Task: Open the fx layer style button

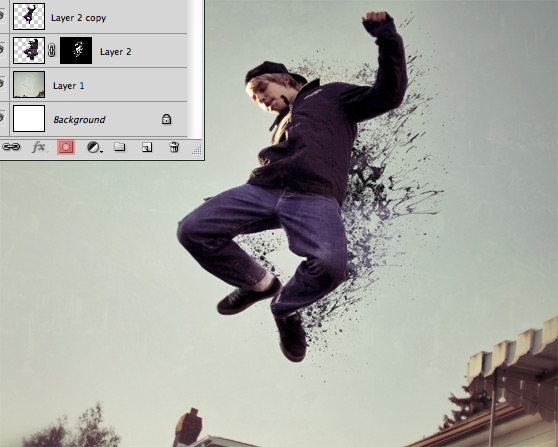Action: click(38, 147)
